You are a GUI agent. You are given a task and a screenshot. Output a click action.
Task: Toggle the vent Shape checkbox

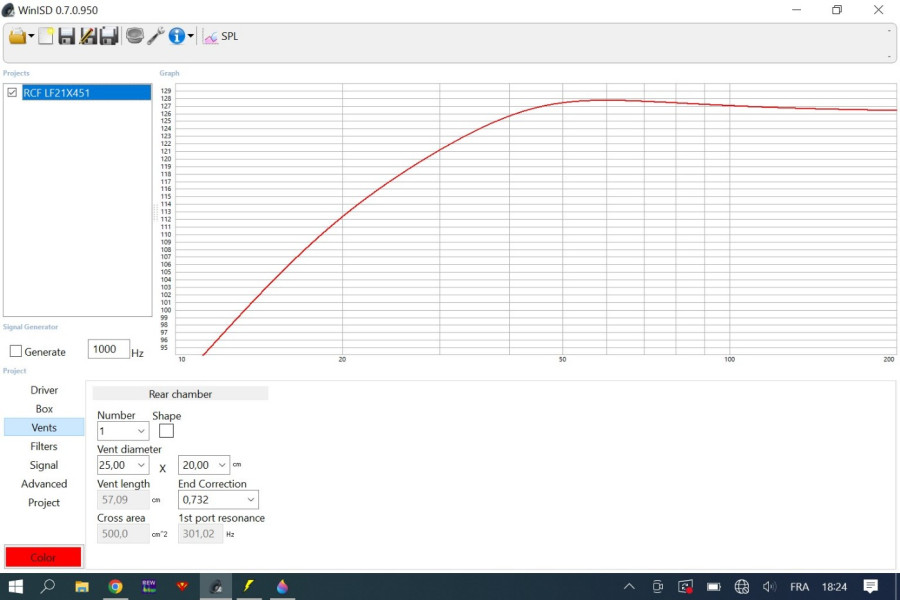pos(166,431)
